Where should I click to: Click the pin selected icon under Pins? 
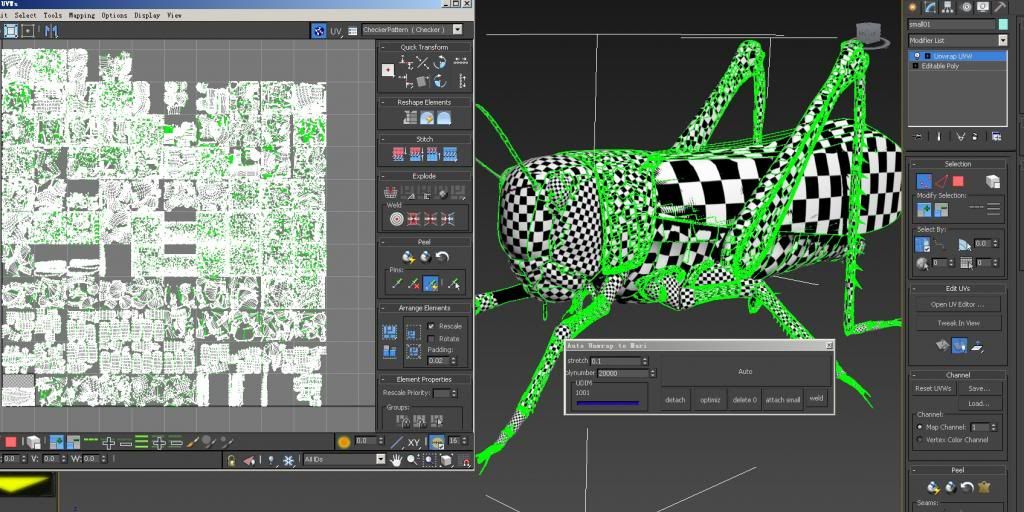coord(396,283)
